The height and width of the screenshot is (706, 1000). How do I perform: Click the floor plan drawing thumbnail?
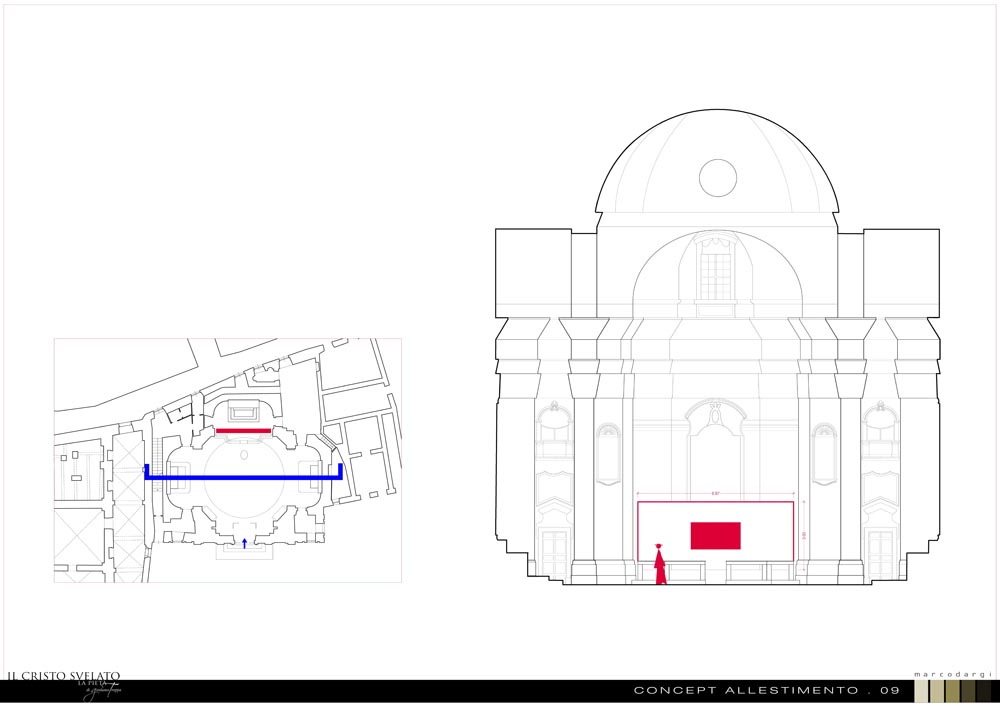point(228,460)
